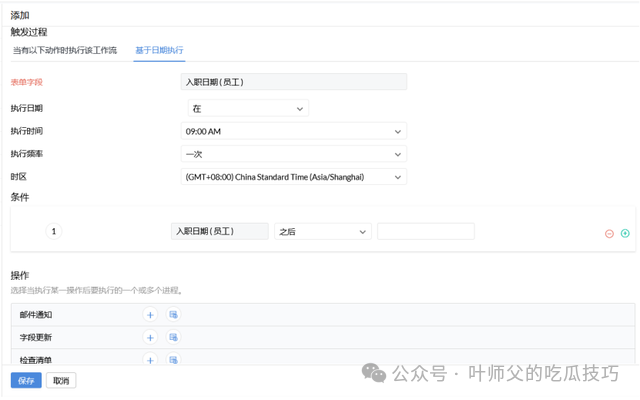Screen dimensions: 640x400
Task: Switch to 当有以下动作时执行该工作流 tab
Action: [x=65, y=50]
